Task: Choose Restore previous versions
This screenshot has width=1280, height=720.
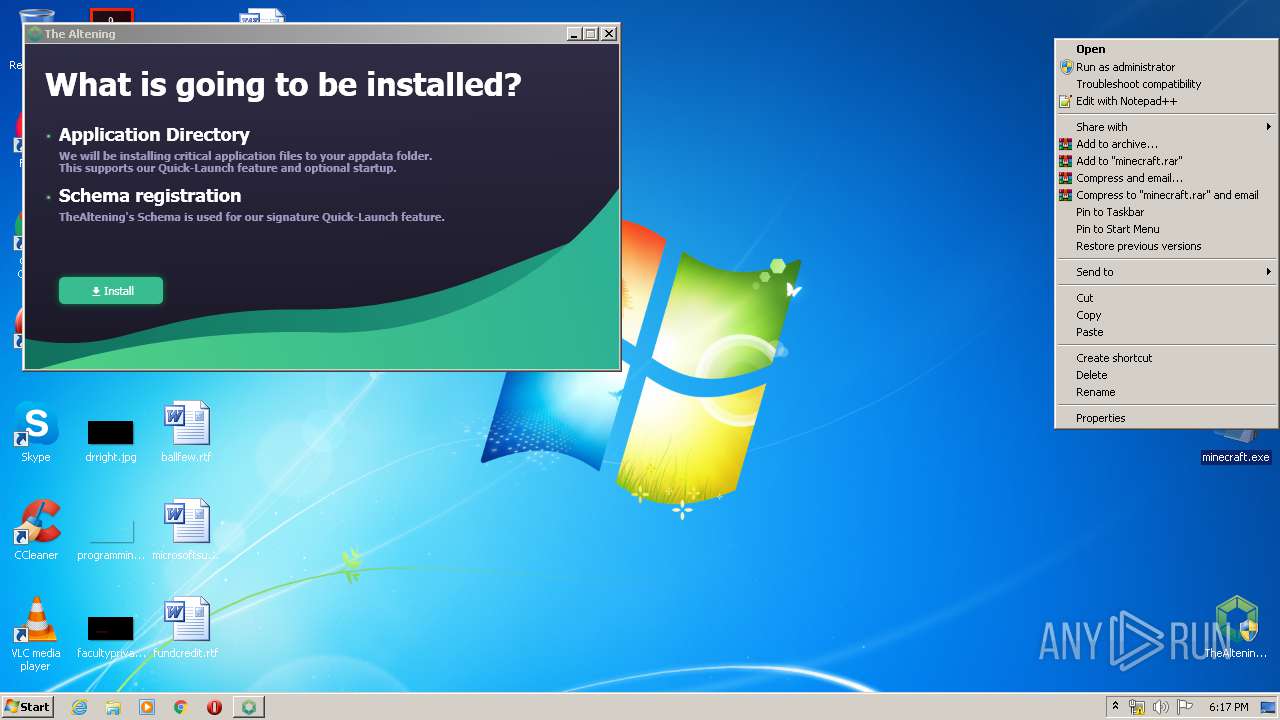Action: coord(1166,246)
